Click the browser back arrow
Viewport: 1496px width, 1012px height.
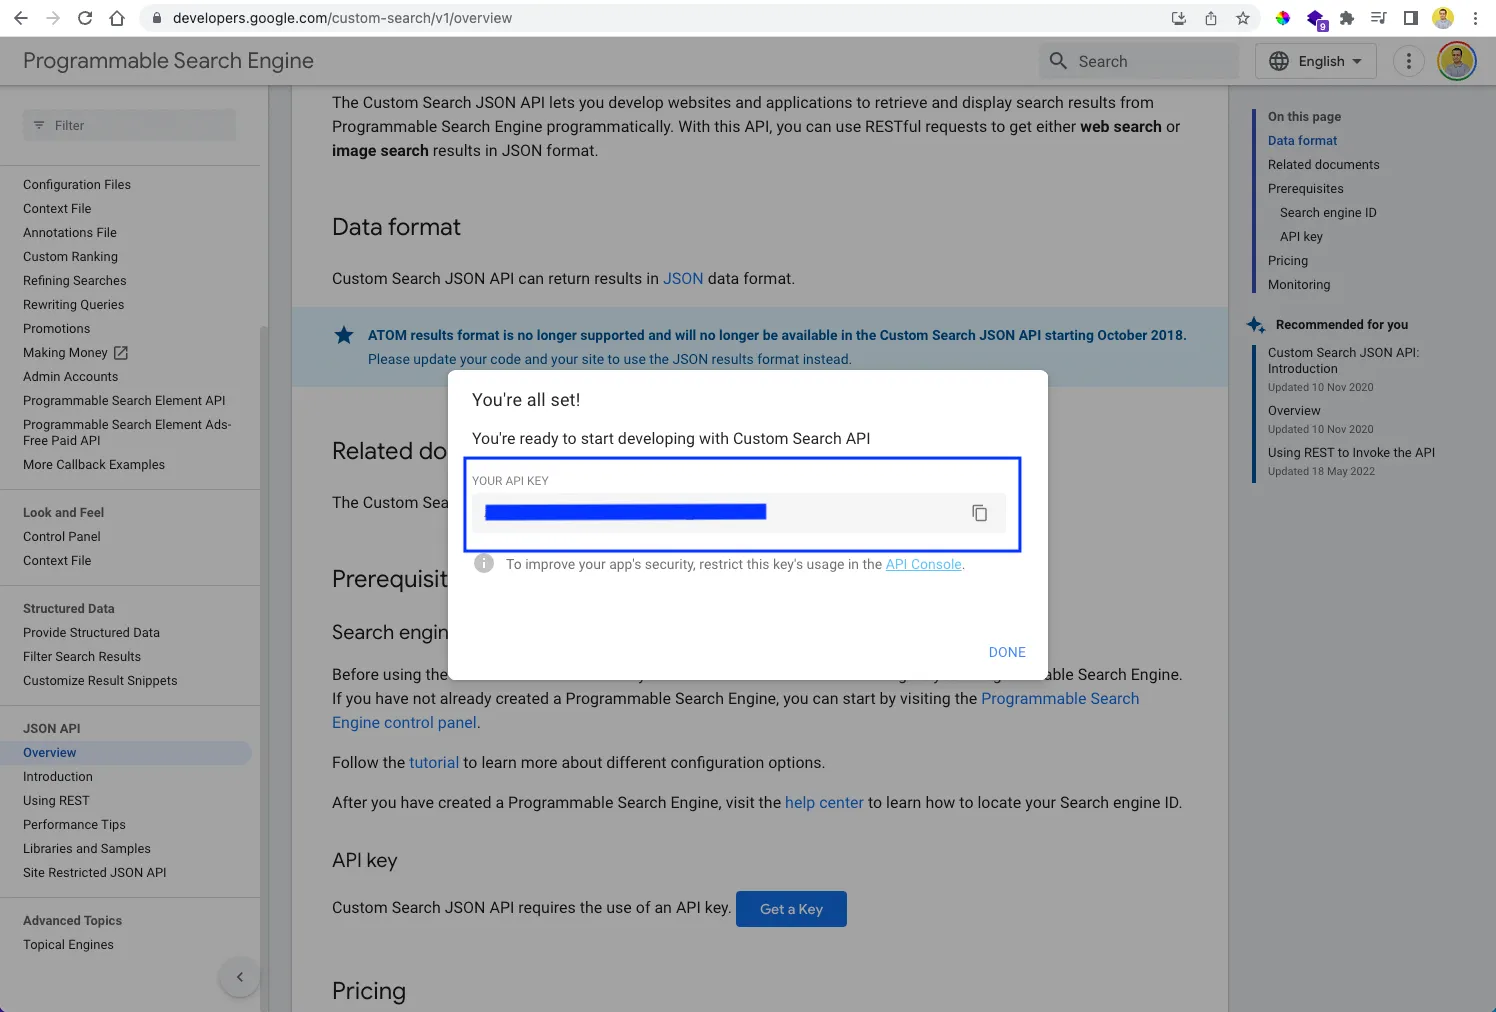click(x=21, y=18)
